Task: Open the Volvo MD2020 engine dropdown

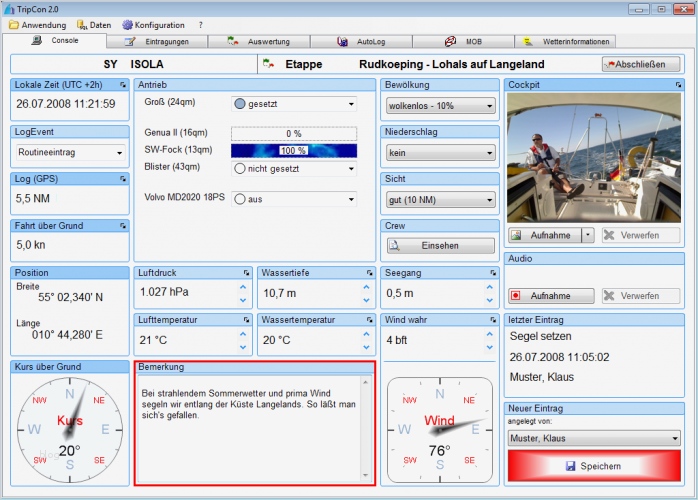Action: [x=294, y=199]
